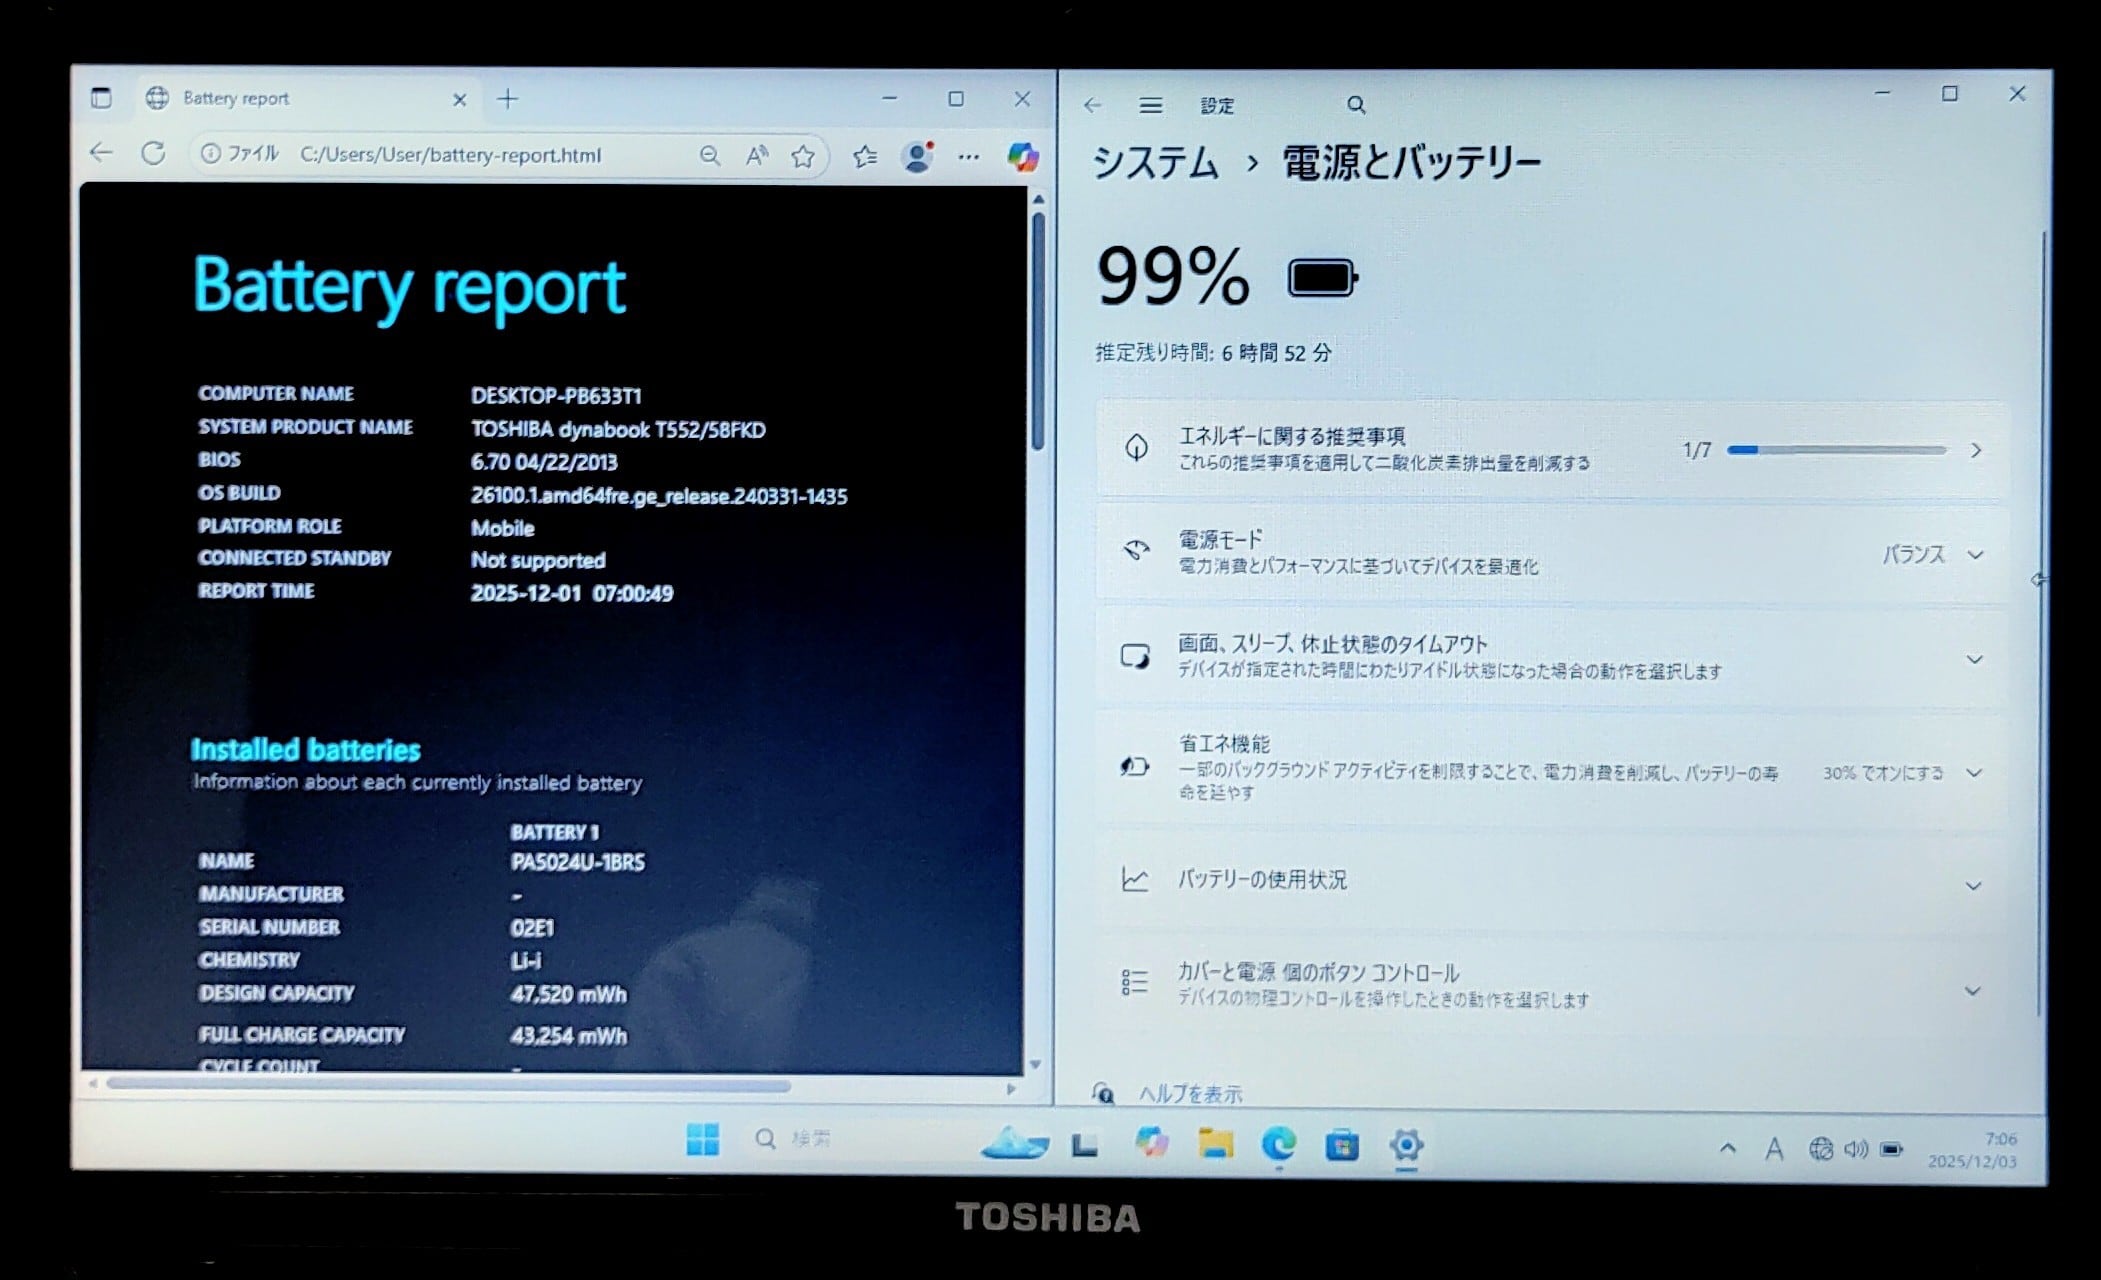The height and width of the screenshot is (1280, 2101).
Task: Click the Windows Start button
Action: [x=702, y=1139]
